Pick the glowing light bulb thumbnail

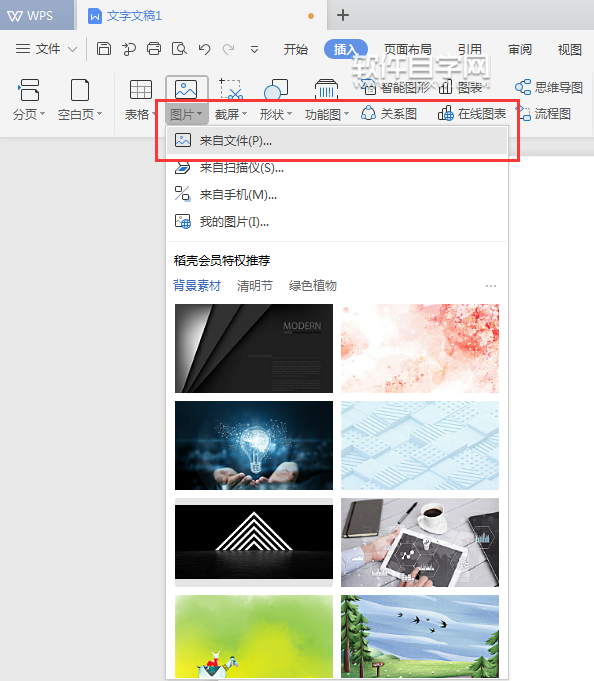tap(254, 446)
